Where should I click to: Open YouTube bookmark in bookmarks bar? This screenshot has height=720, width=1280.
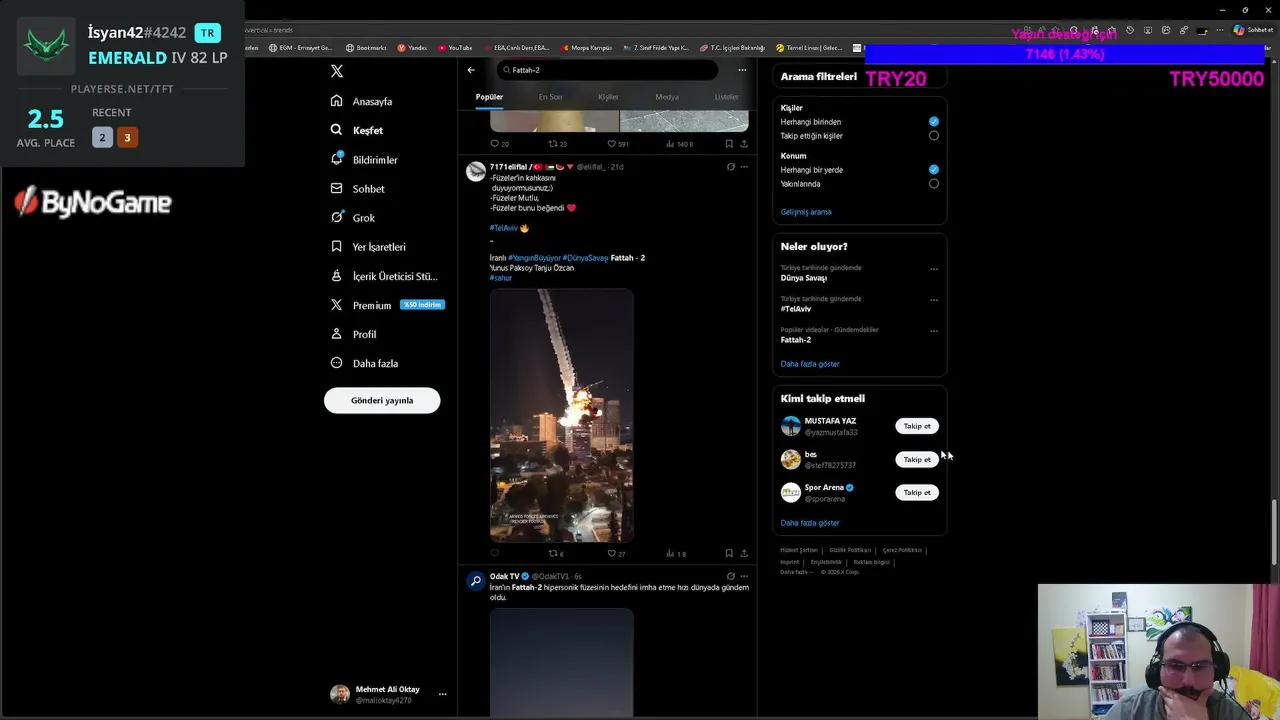(455, 48)
